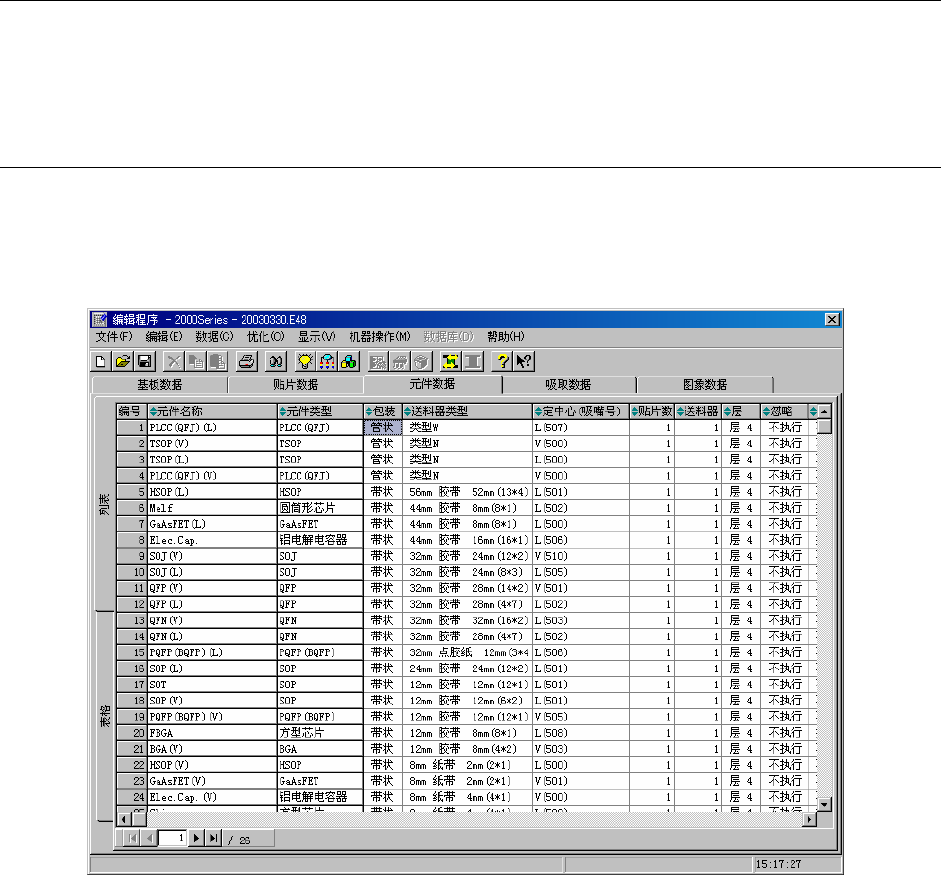Click the Copy toolbar icon
This screenshot has width=941, height=875.
pos(196,361)
